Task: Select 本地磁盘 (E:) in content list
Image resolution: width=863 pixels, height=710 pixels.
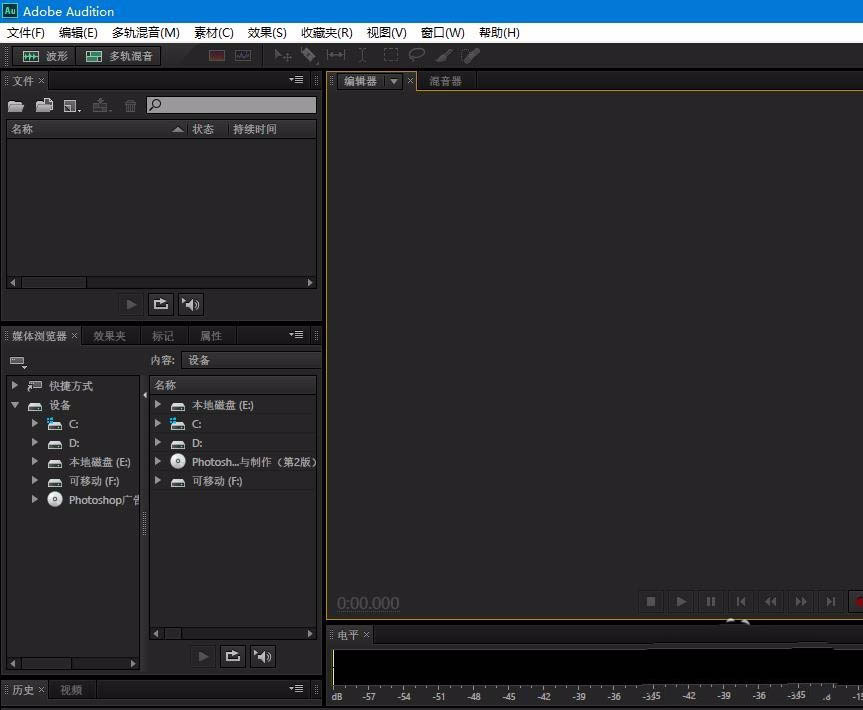Action: coord(233,405)
